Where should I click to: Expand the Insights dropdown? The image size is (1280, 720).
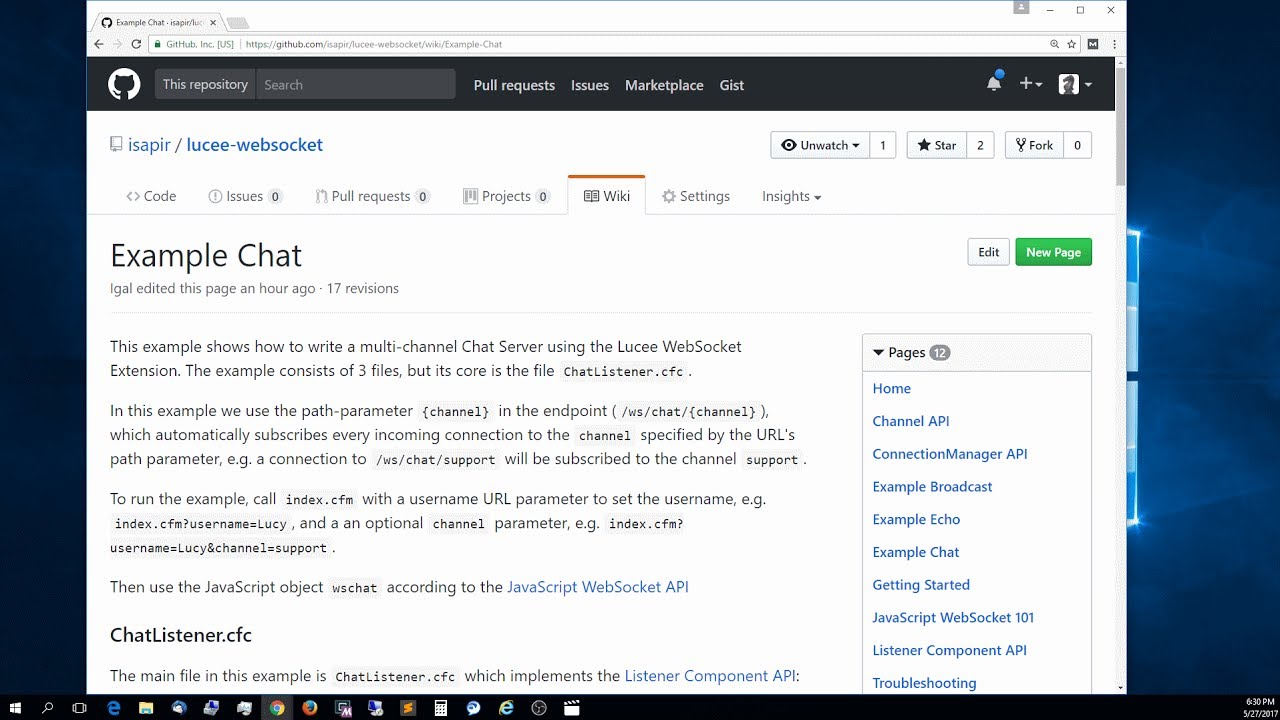pyautogui.click(x=791, y=196)
